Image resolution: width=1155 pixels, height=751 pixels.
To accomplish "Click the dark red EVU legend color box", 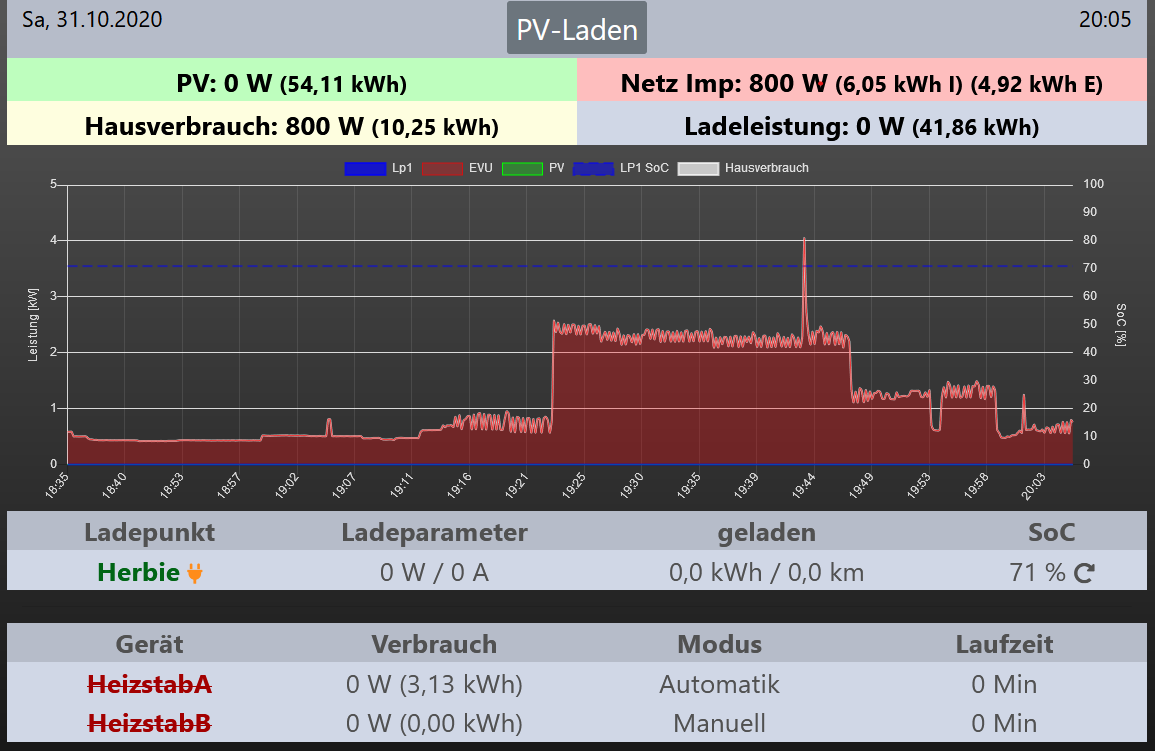I will [x=442, y=169].
